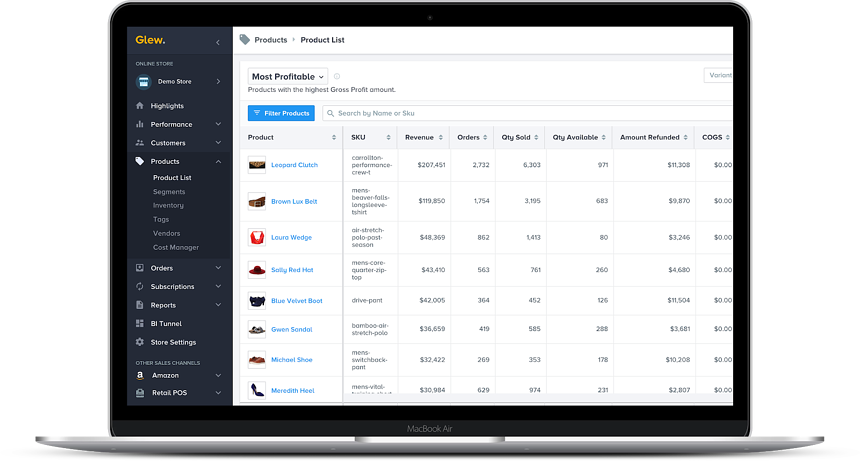Open the Gwen Sandal product link

(x=292, y=329)
